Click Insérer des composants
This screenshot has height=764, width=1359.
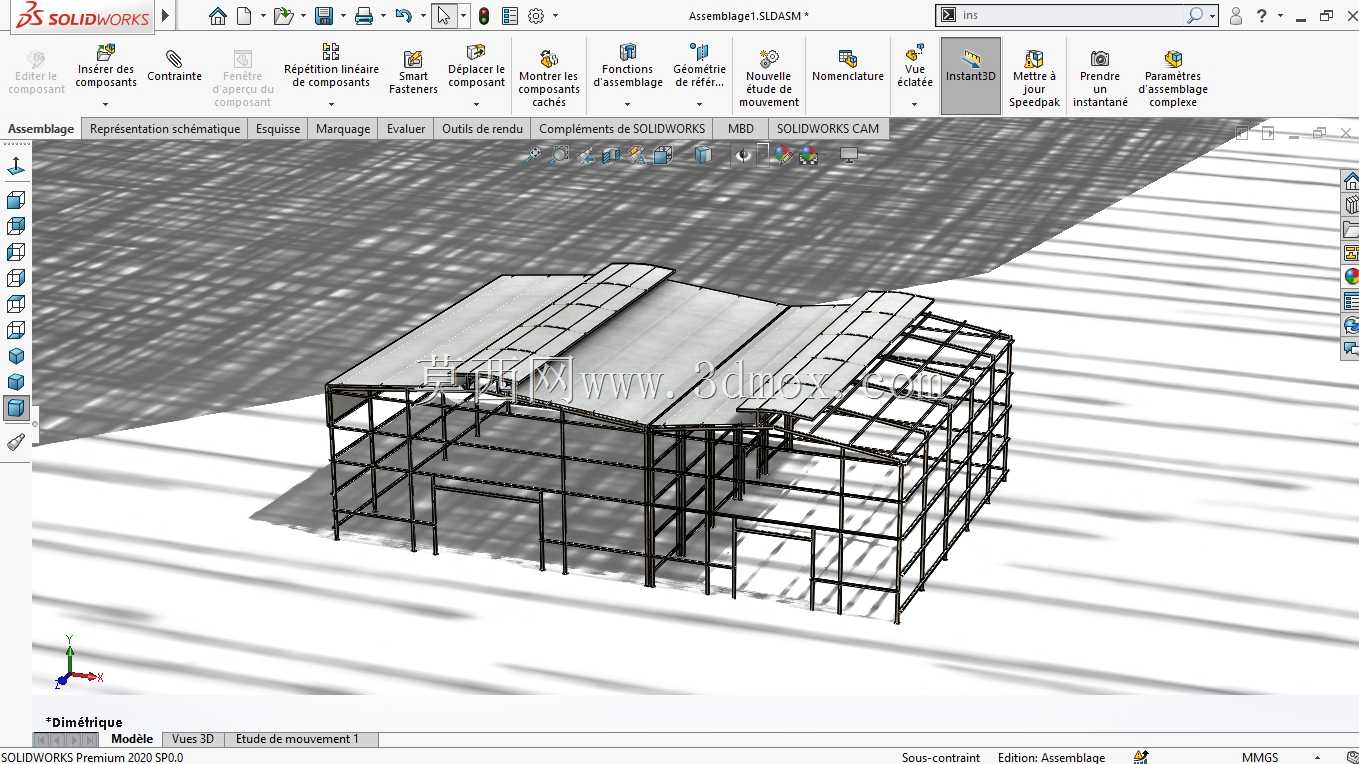[105, 67]
